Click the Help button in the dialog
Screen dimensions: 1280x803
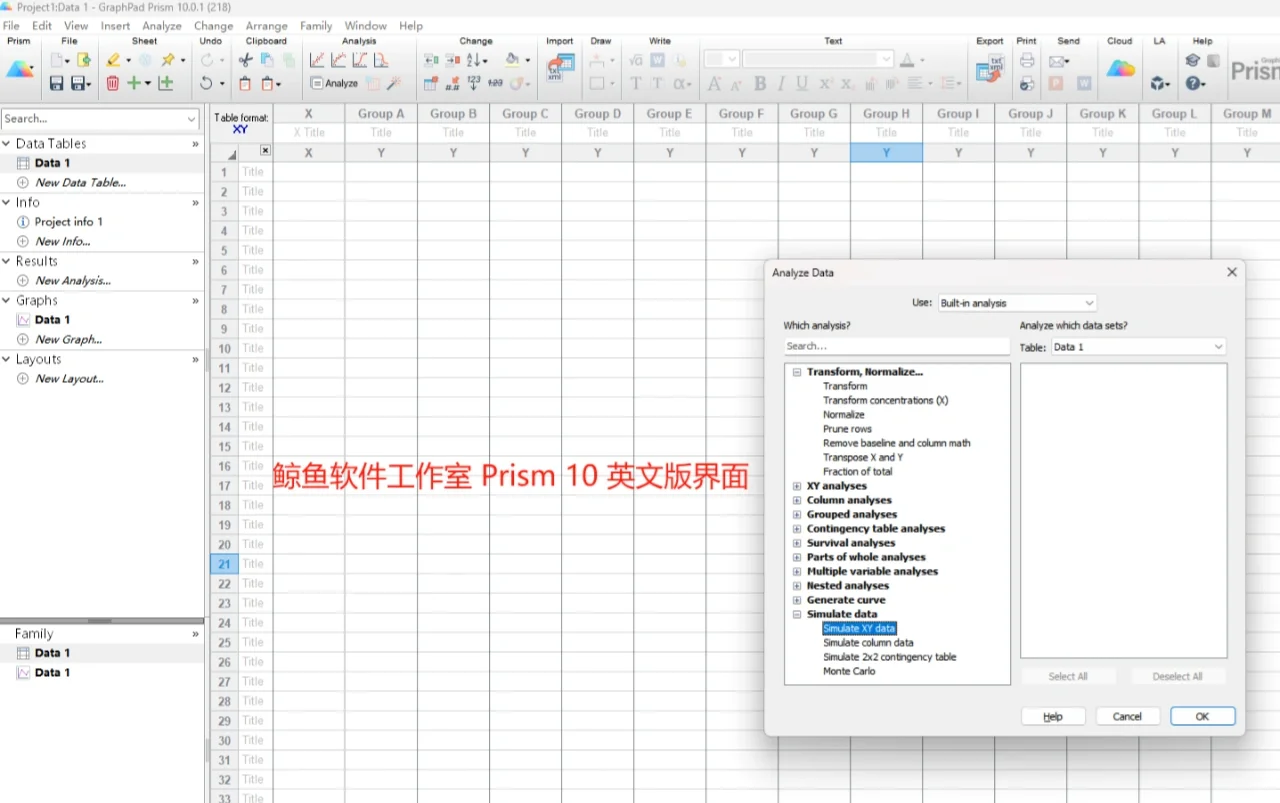pyautogui.click(x=1053, y=716)
